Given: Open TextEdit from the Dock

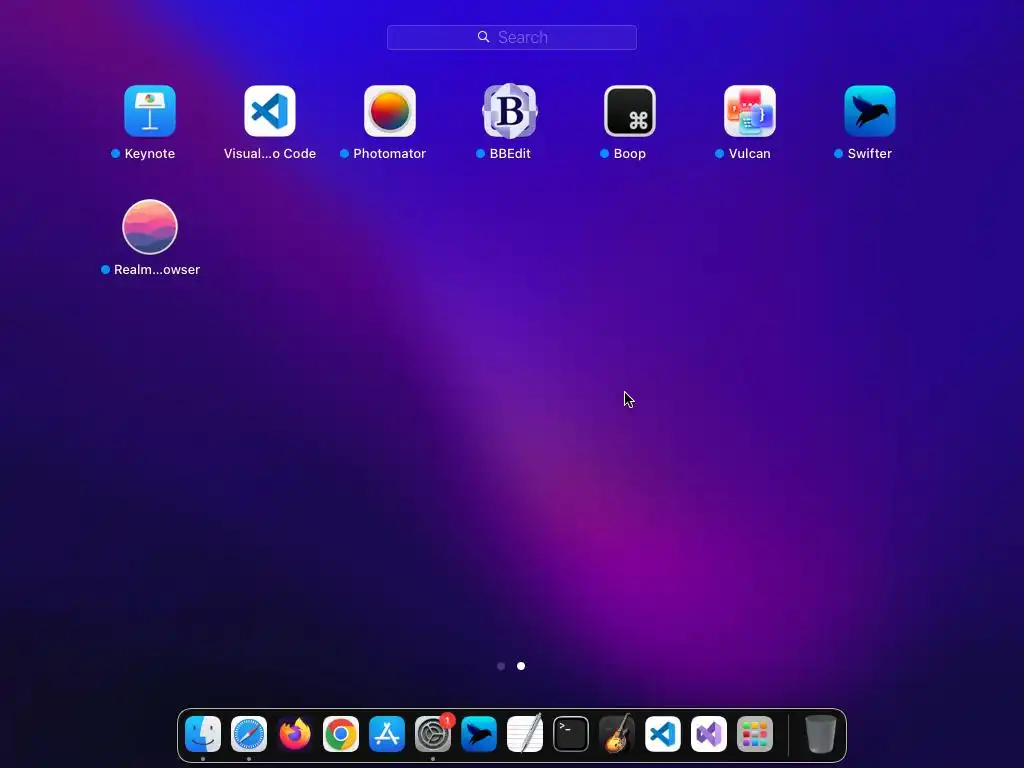Looking at the screenshot, I should [525, 734].
